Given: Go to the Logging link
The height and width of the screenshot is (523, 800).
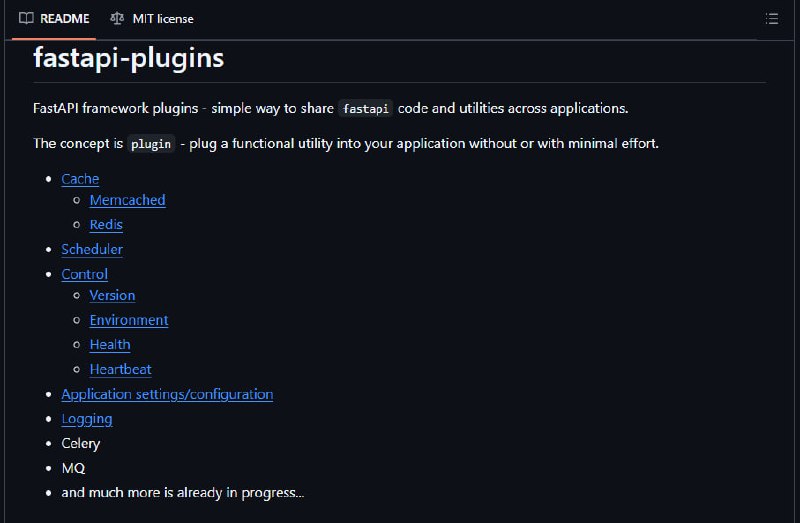Looking at the screenshot, I should 87,419.
